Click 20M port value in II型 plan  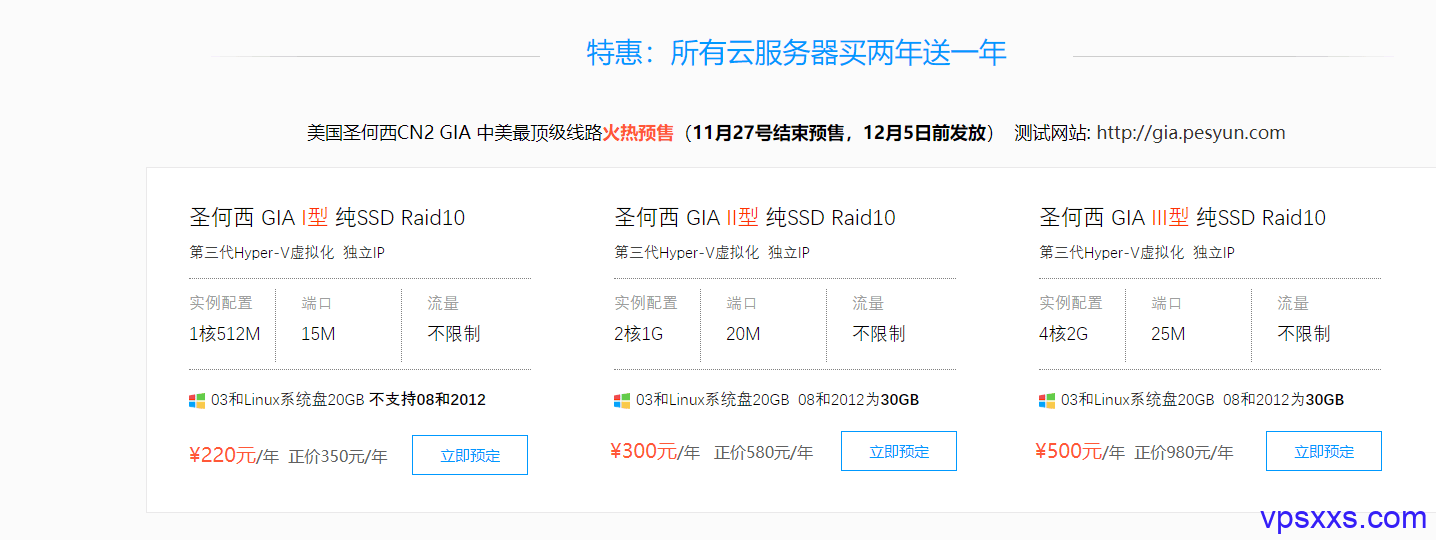click(x=743, y=334)
